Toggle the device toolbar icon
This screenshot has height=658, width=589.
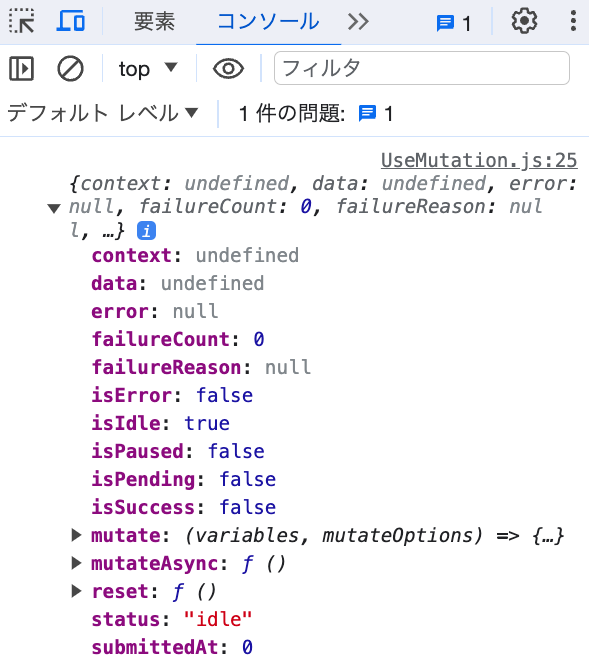click(x=70, y=21)
